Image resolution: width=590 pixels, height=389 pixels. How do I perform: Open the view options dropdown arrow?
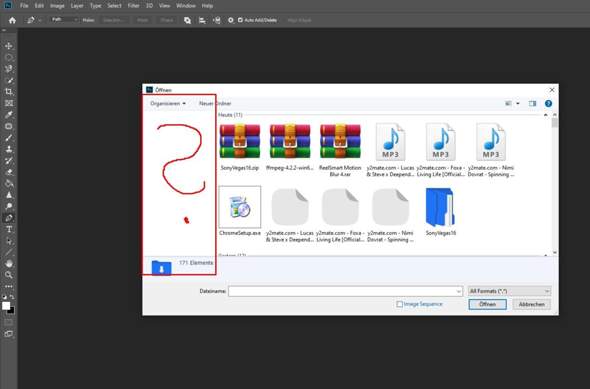(x=518, y=103)
